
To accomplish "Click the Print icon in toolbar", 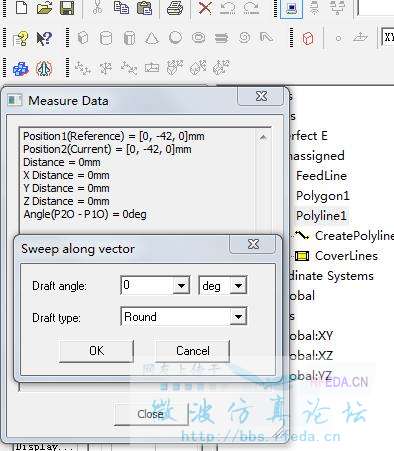I will pos(175,8).
